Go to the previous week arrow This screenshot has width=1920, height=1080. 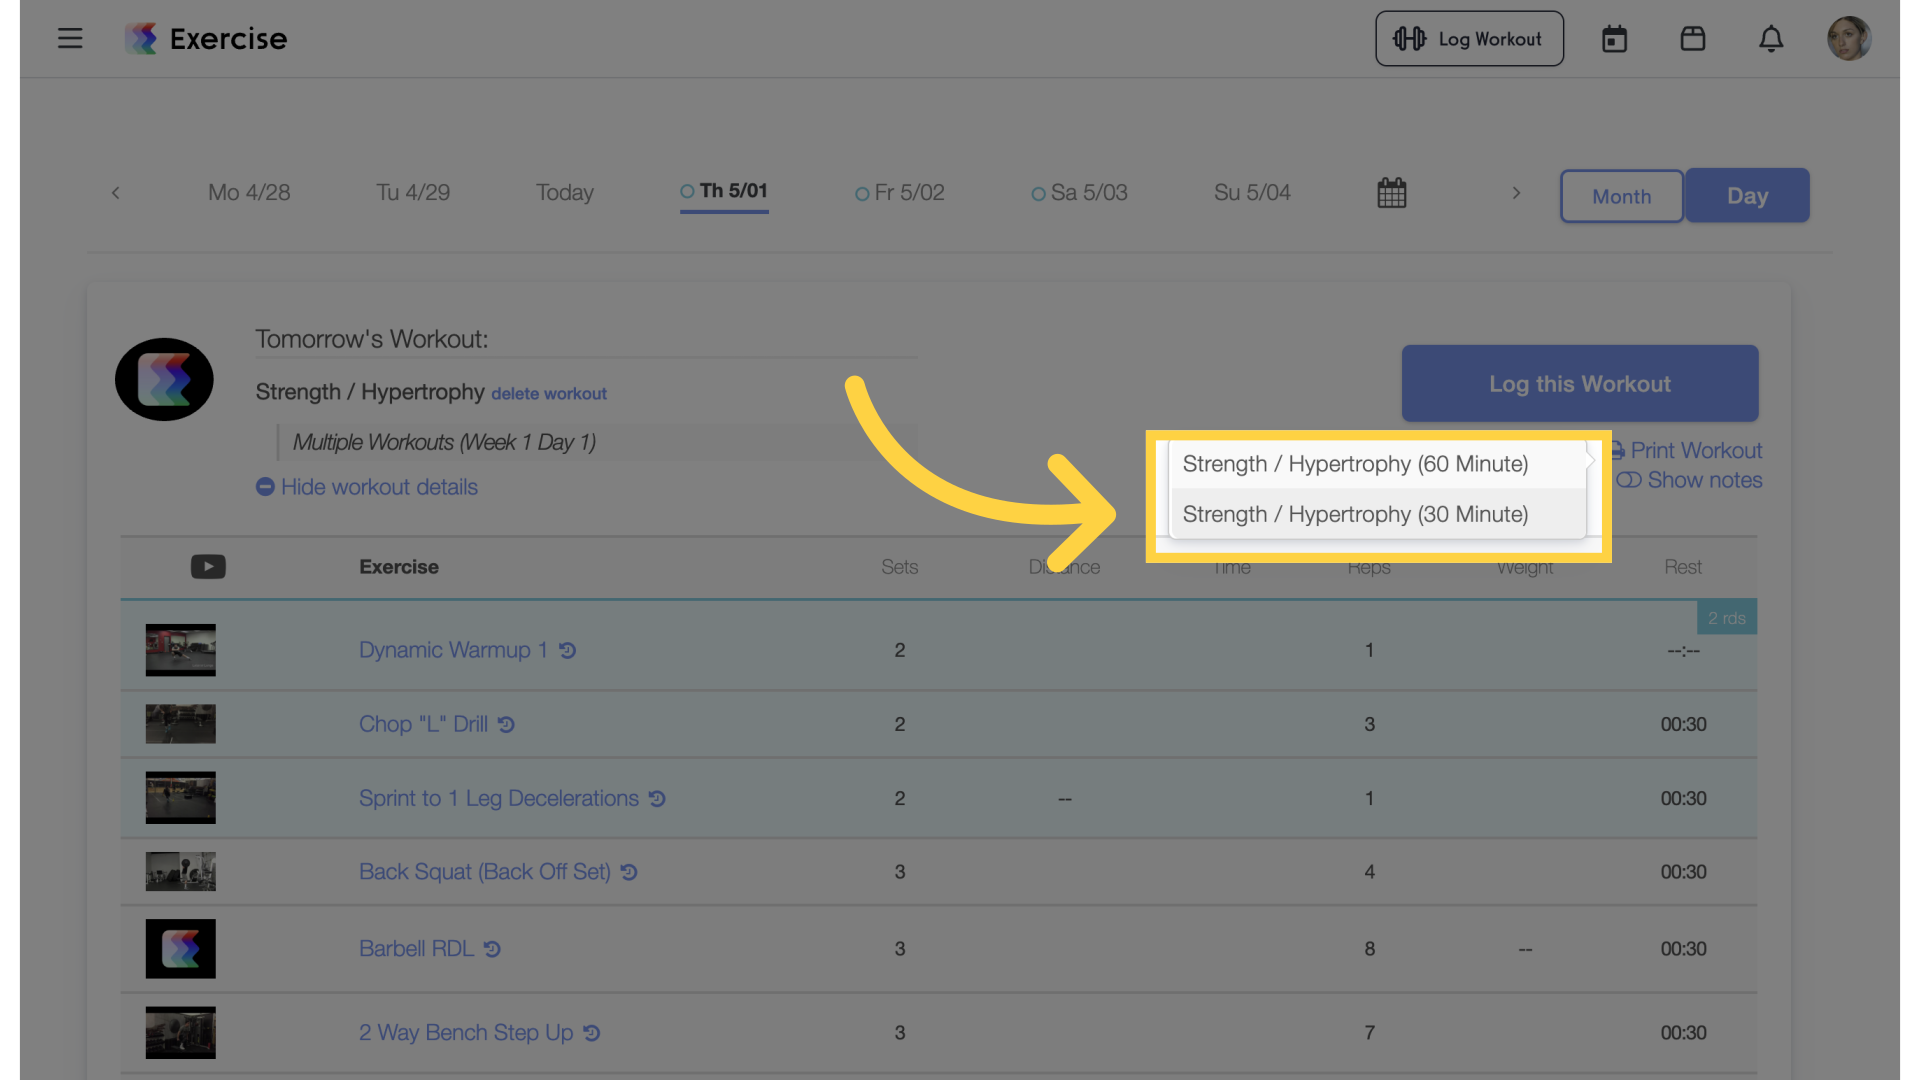click(x=116, y=193)
